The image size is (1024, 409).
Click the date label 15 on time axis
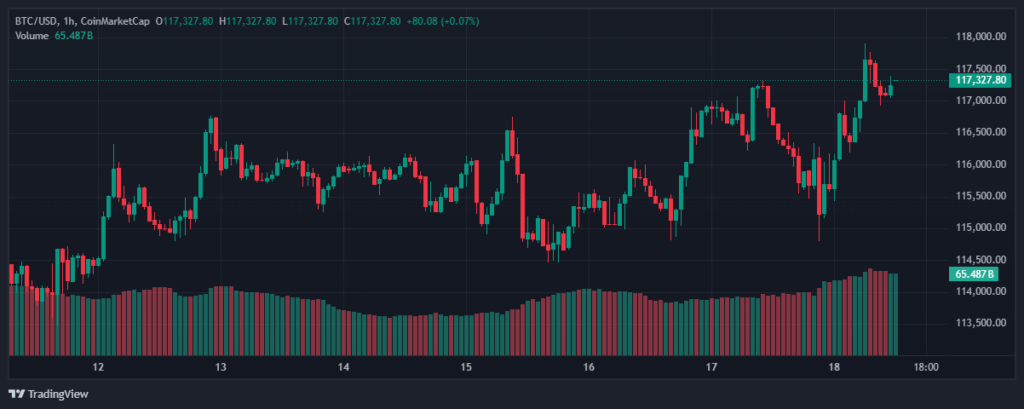466,367
